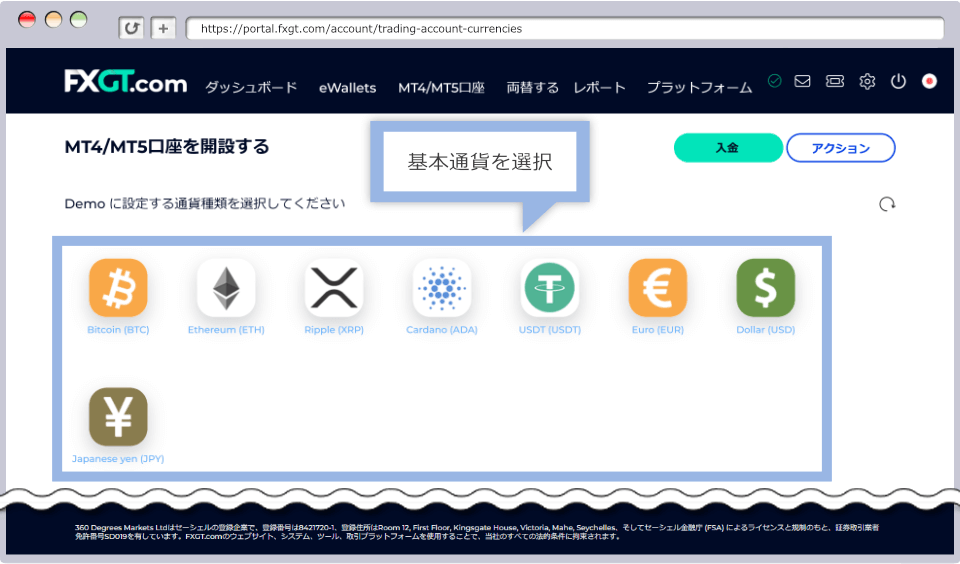Click the green 入金 button
This screenshot has width=960, height=564.
(x=728, y=148)
